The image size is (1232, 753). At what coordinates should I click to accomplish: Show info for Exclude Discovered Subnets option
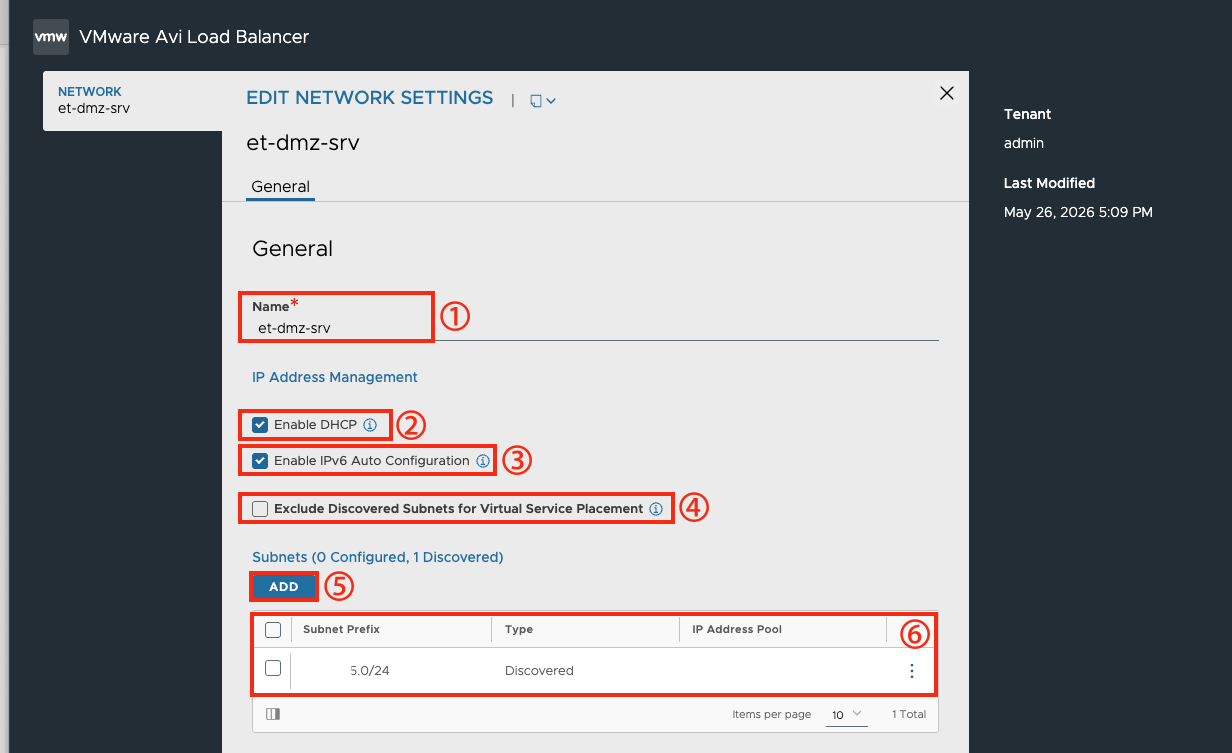coord(656,509)
